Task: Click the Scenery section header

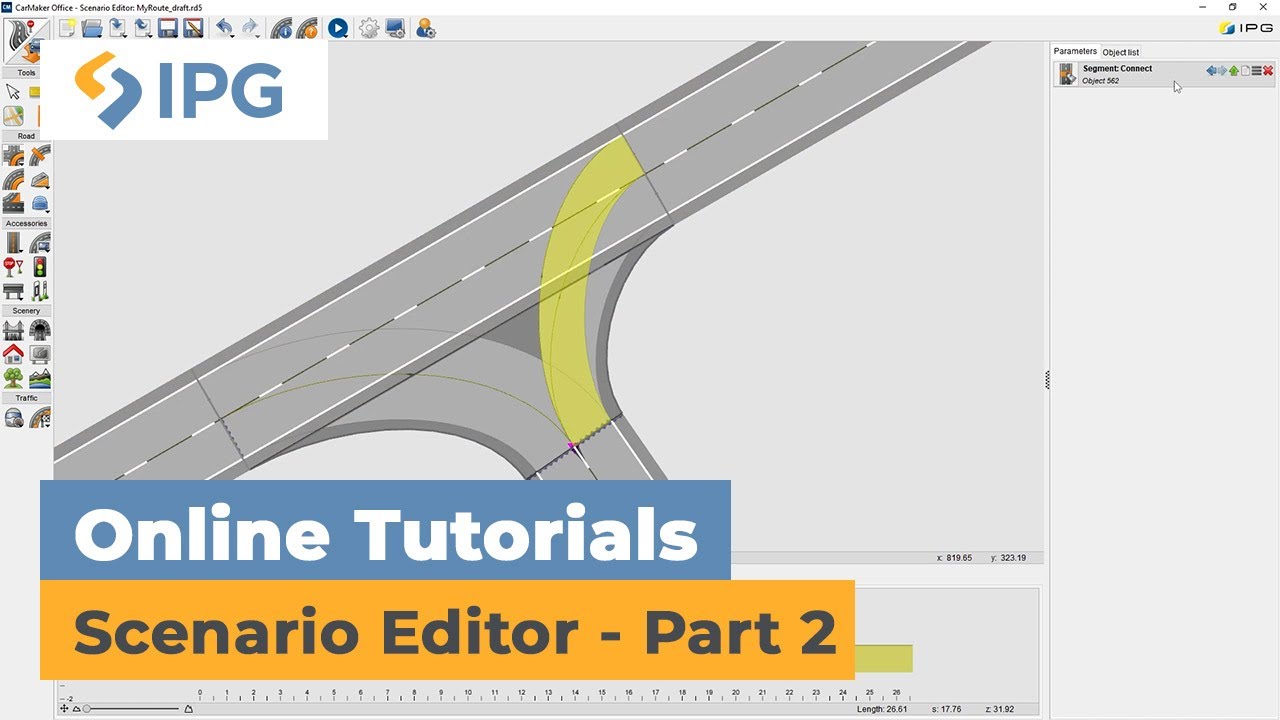Action: tap(26, 311)
